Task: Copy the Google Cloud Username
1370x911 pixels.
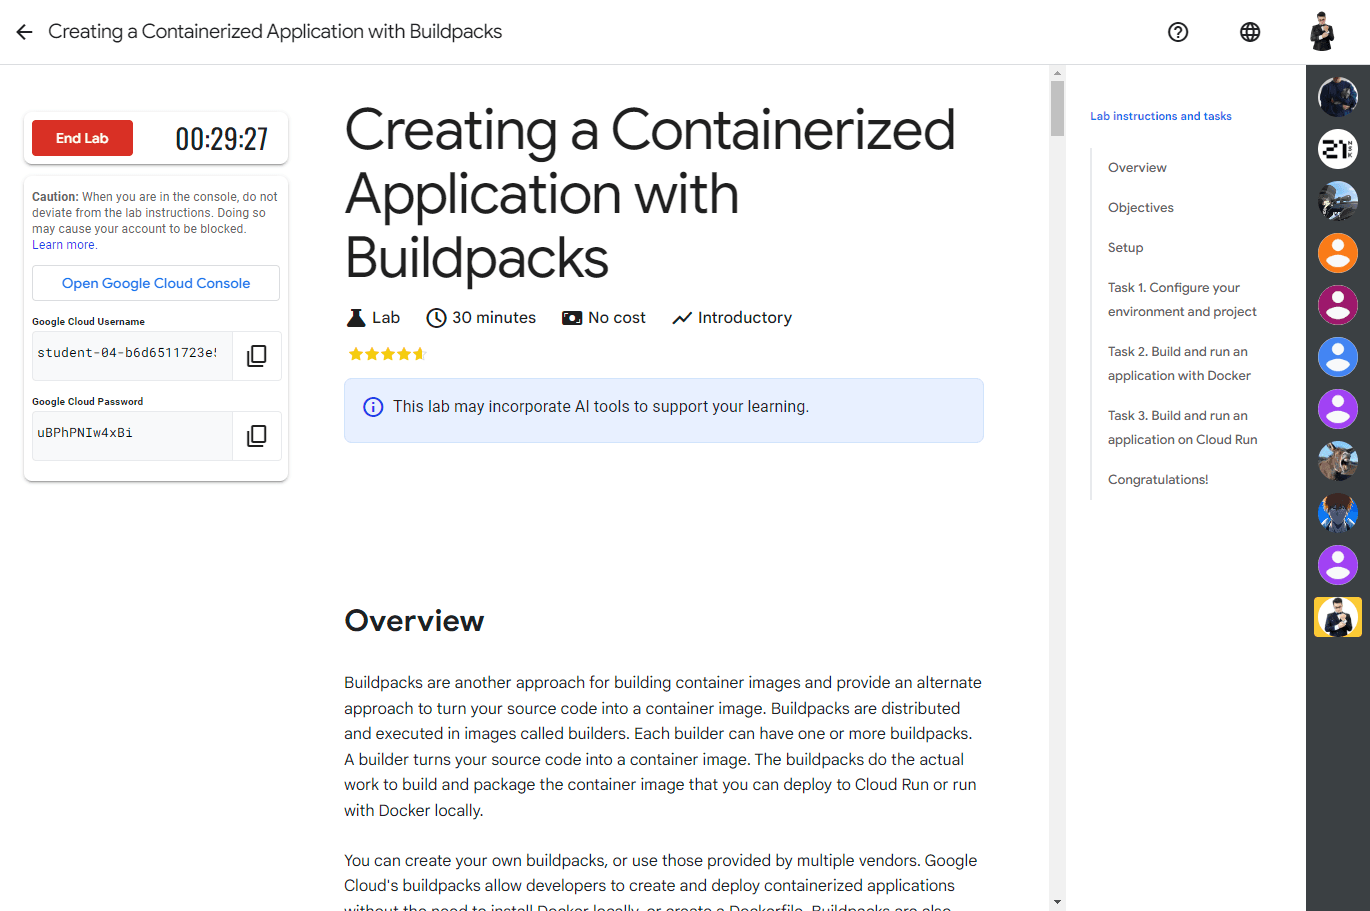Action: [257, 356]
